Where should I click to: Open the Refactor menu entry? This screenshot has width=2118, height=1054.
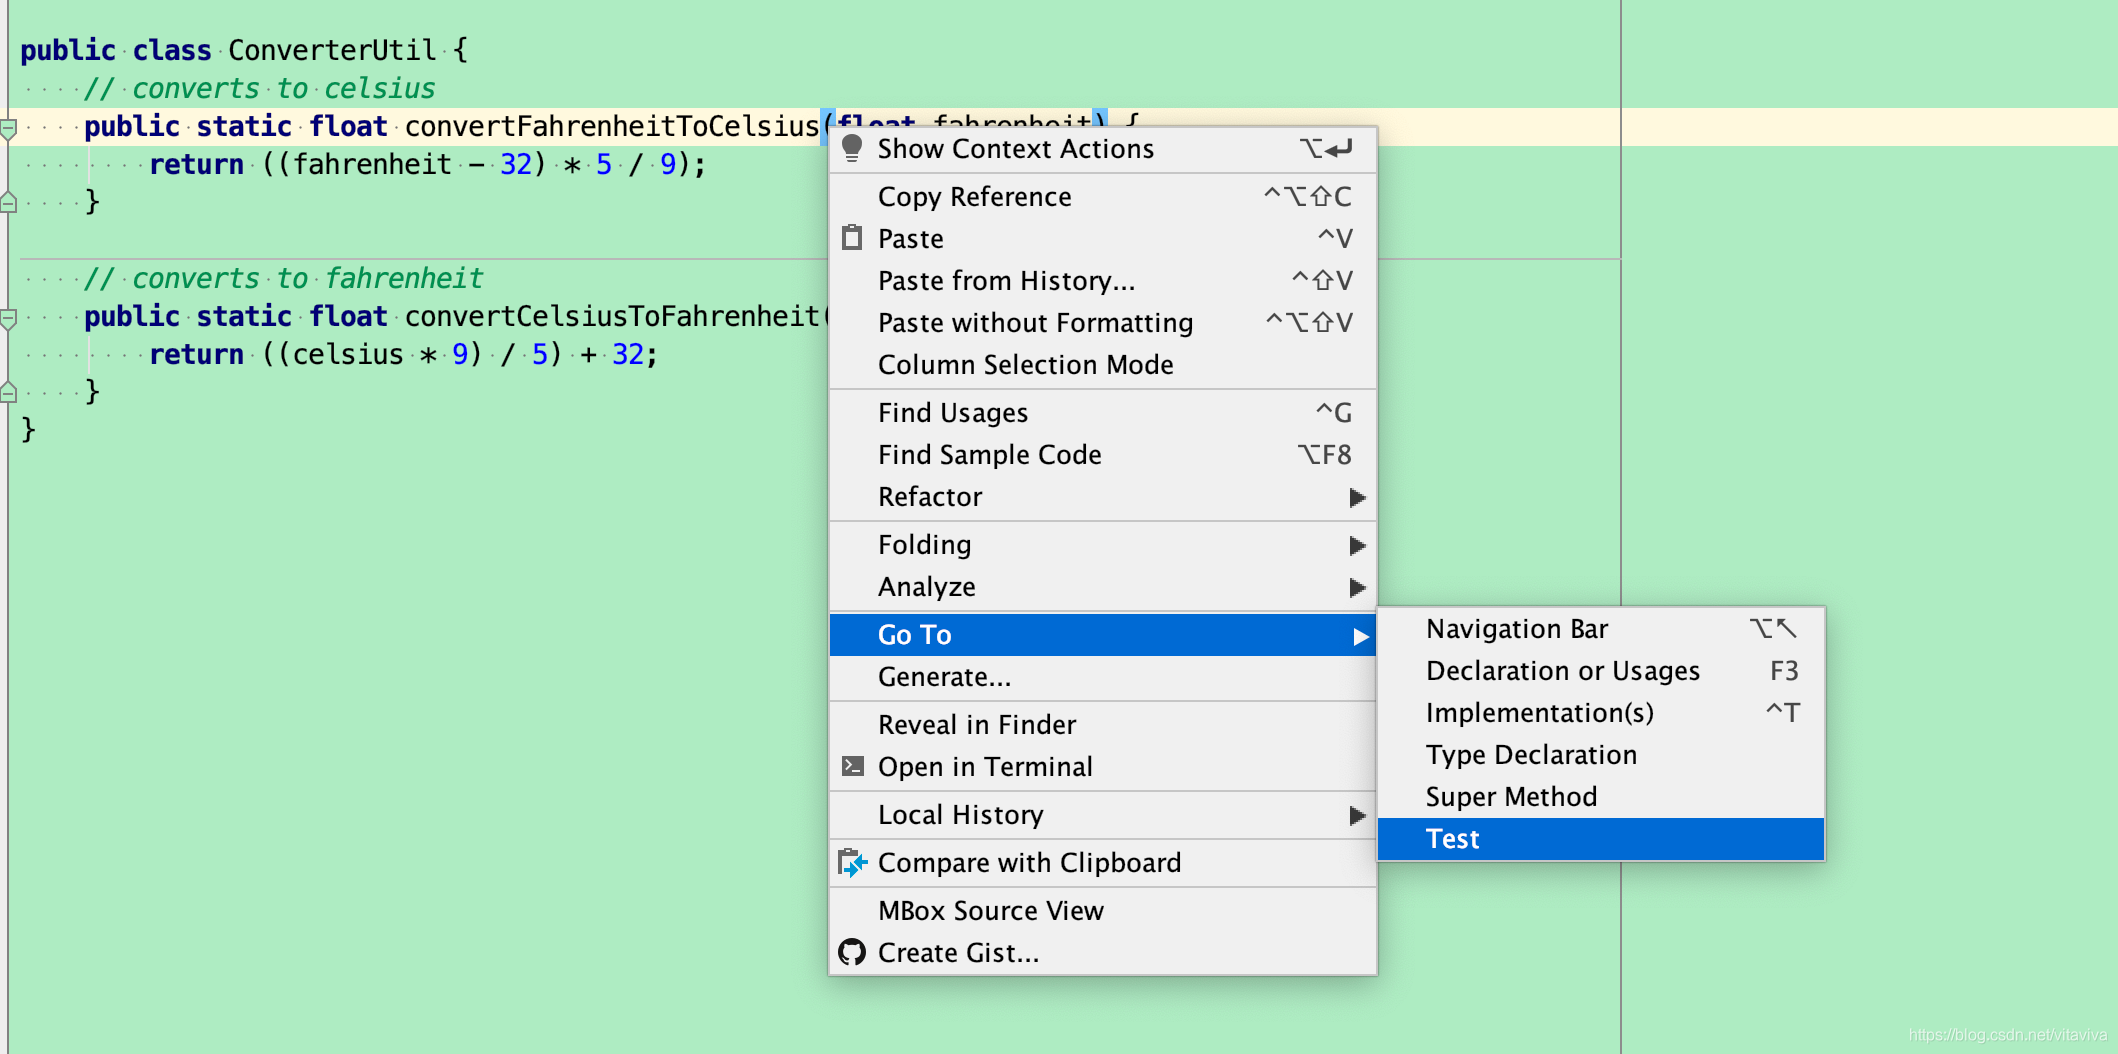pos(1103,497)
